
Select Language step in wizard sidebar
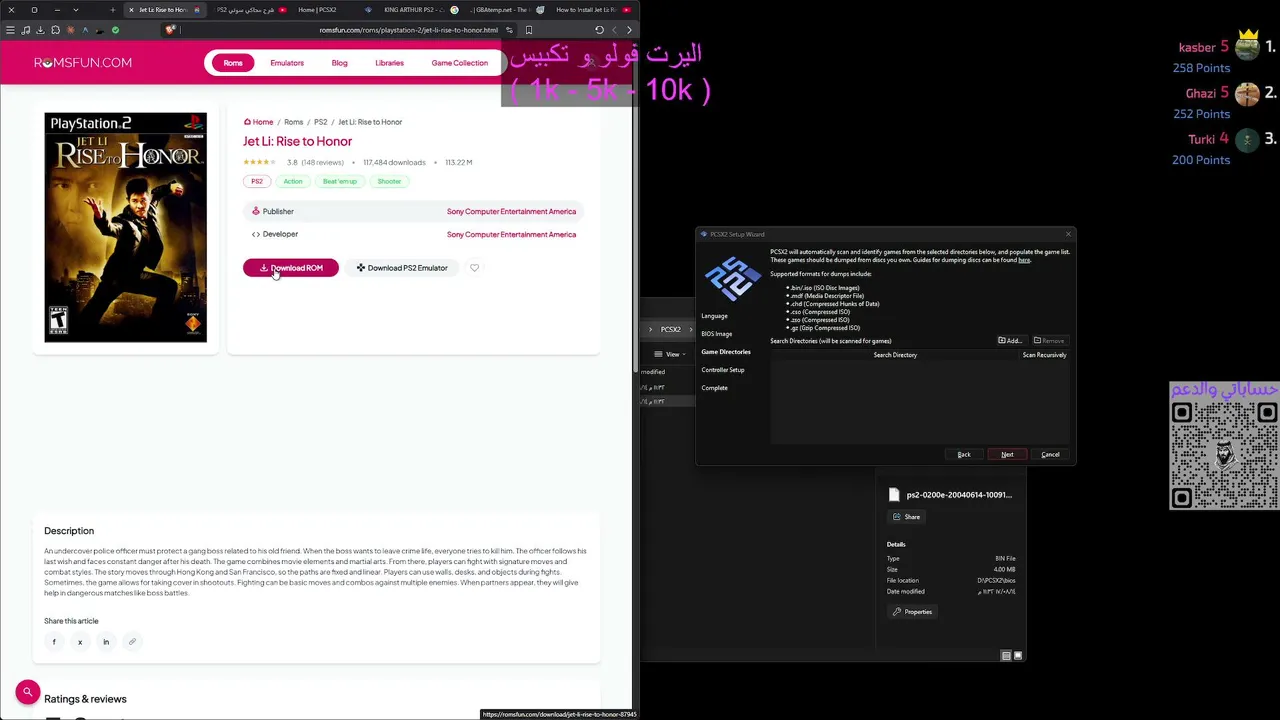coord(714,316)
